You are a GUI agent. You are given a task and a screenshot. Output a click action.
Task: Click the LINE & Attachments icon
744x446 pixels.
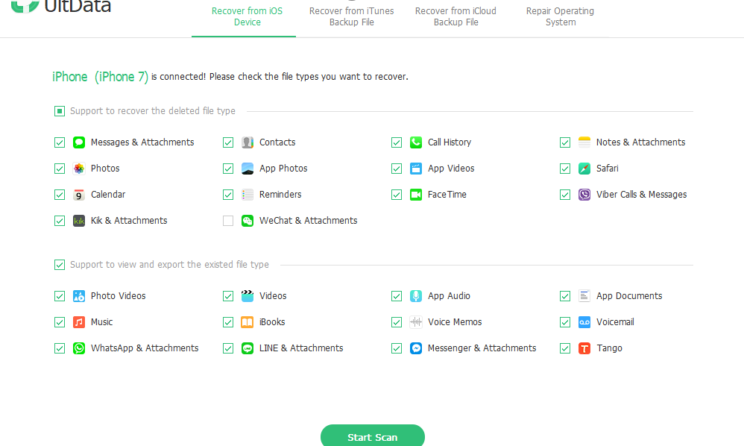(247, 348)
